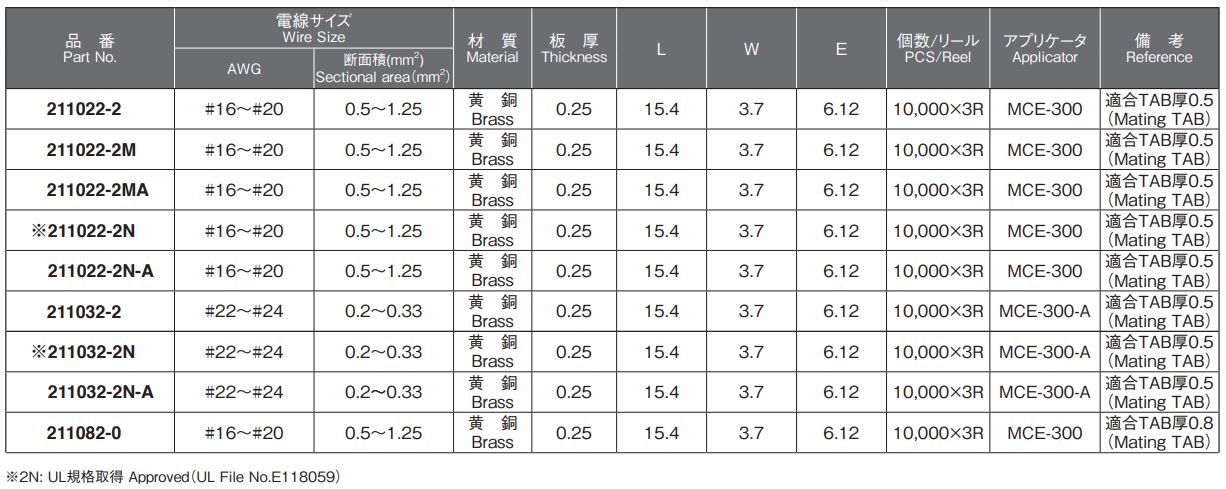
Task: Select part number 211022-2 cell
Action: [89, 110]
